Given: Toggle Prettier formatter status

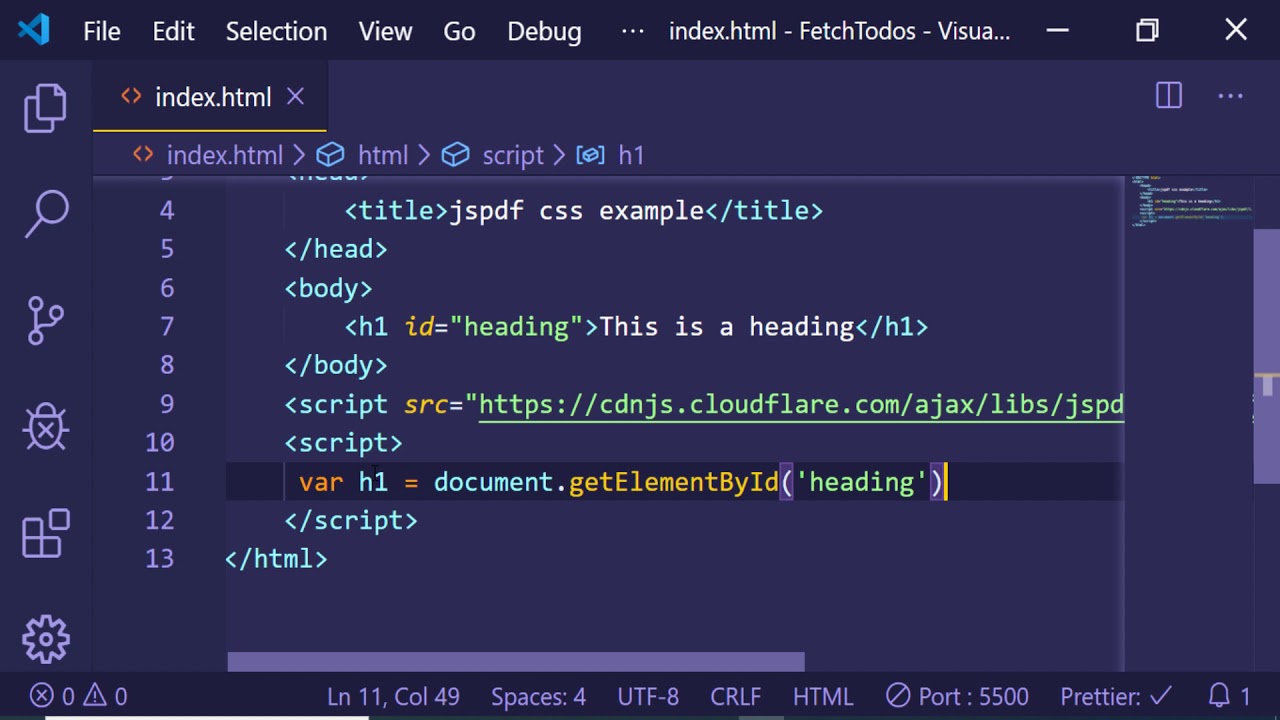Looking at the screenshot, I should [x=1115, y=696].
